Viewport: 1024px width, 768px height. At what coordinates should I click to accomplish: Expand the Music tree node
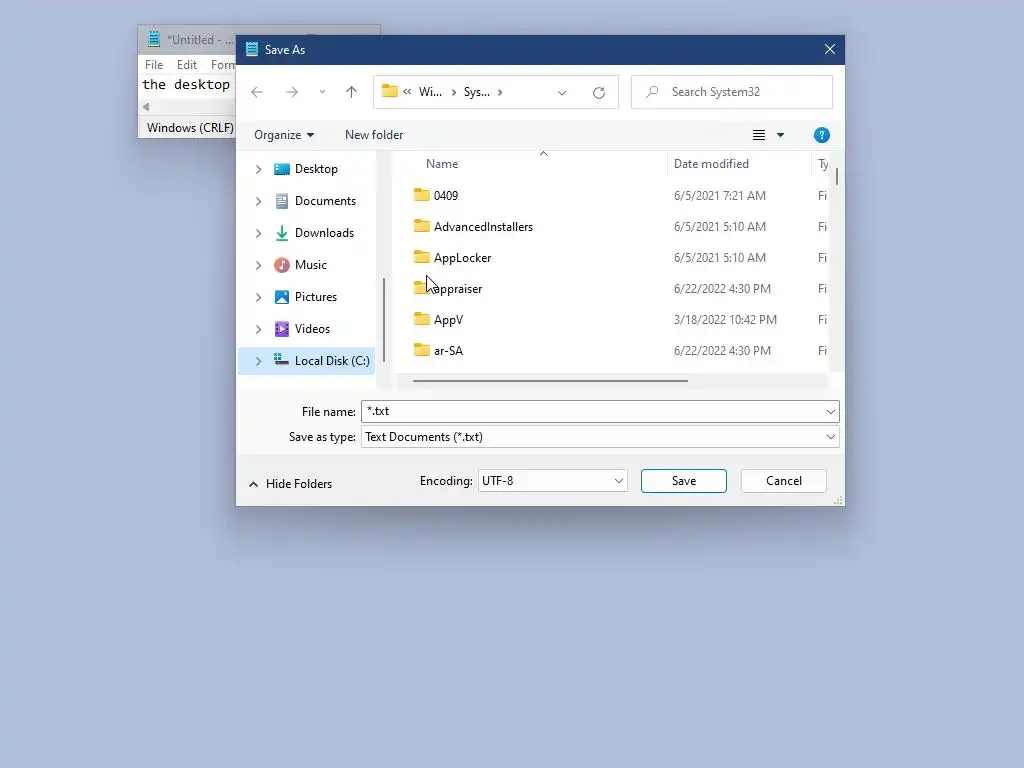[x=259, y=265]
